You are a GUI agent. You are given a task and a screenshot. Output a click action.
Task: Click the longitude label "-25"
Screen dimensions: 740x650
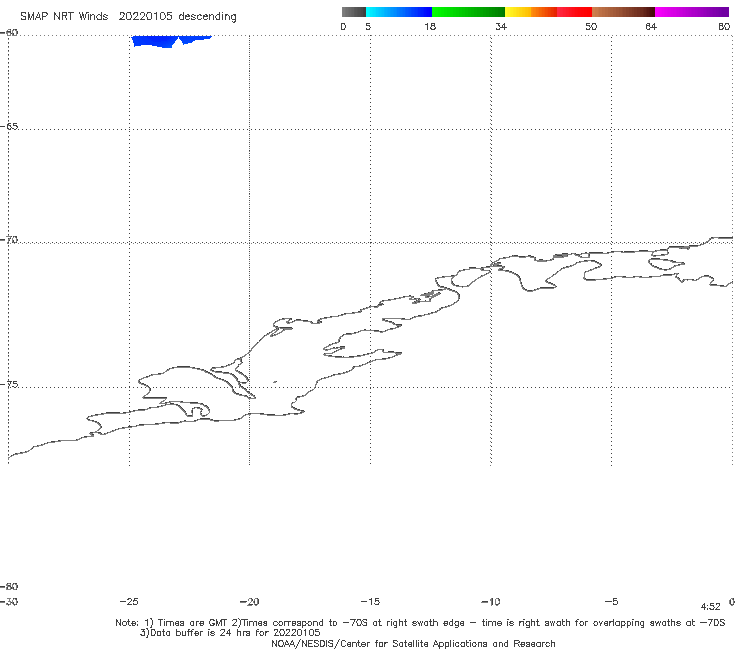(x=129, y=602)
